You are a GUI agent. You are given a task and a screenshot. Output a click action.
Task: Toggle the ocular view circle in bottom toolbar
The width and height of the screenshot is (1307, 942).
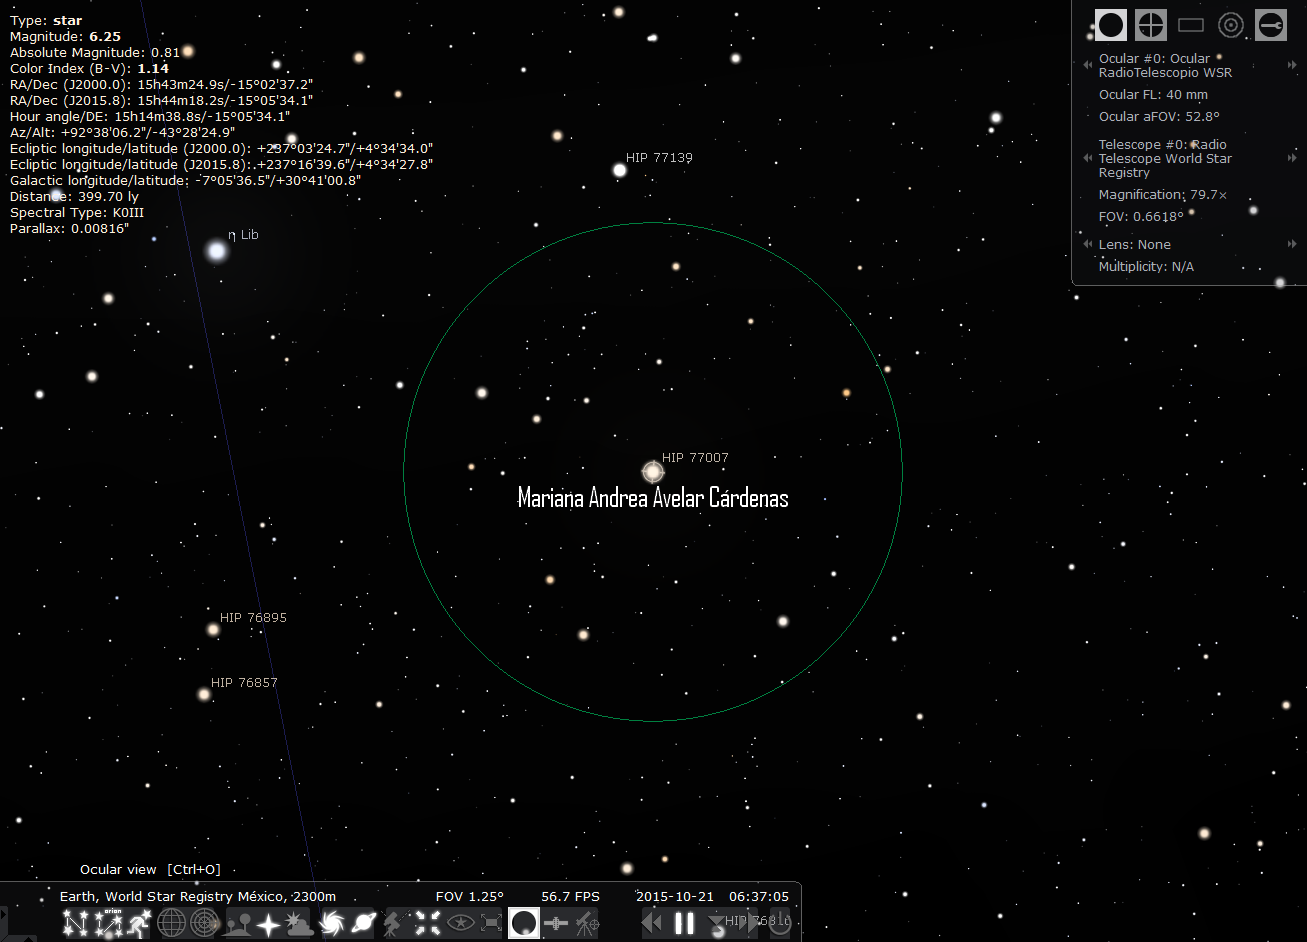(x=523, y=923)
